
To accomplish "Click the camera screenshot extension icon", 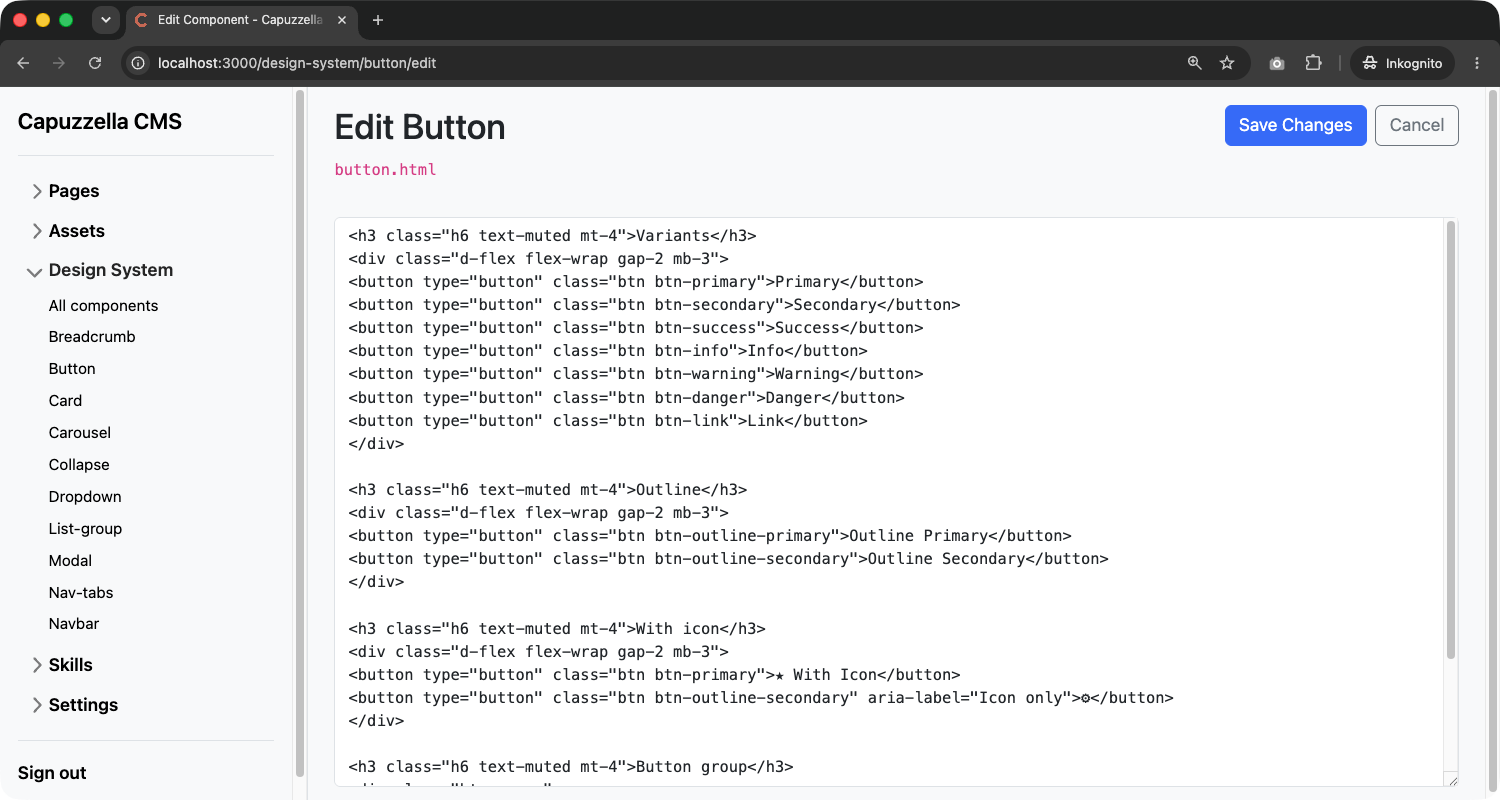I will 1277,63.
